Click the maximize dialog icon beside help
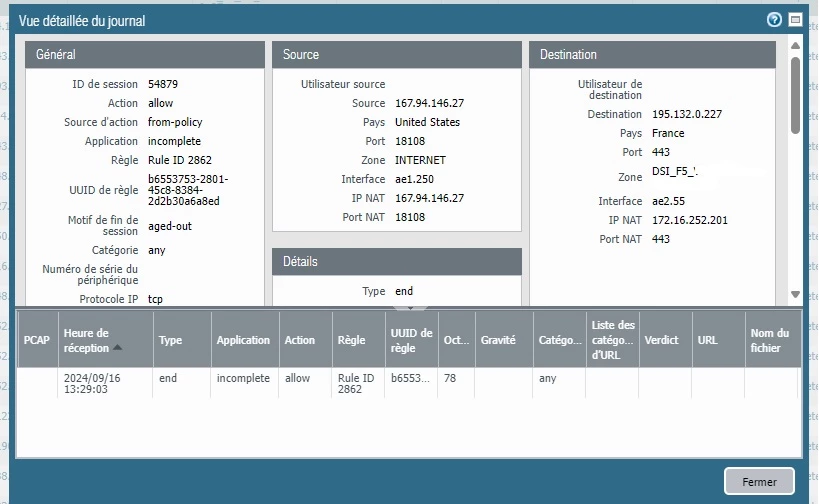819x504 pixels. (x=795, y=20)
